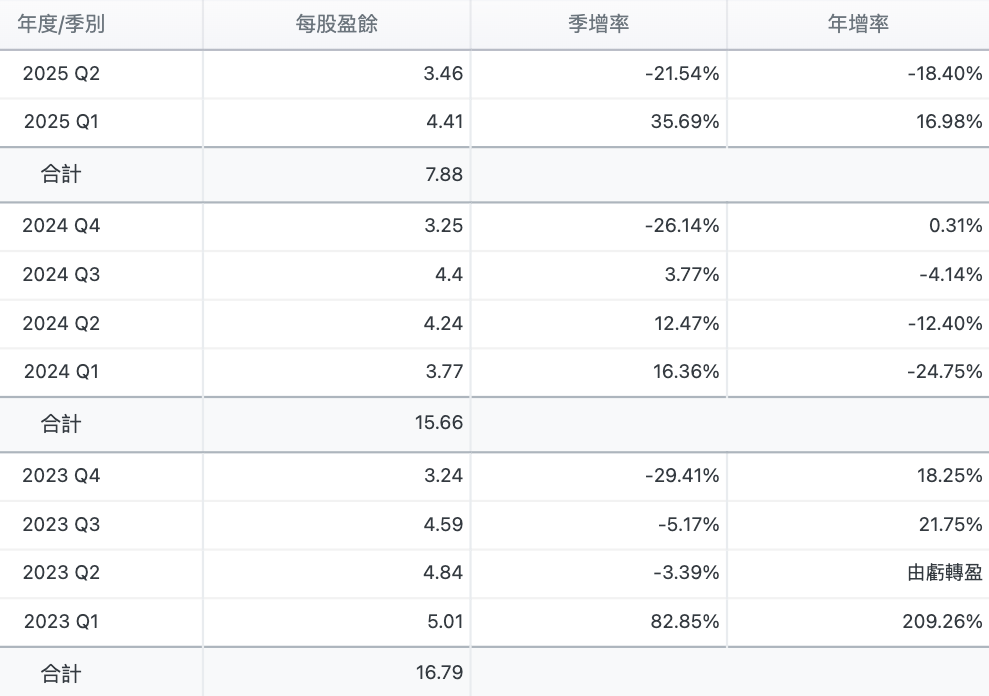Screen dimensions: 989x696
Task: Click the 年度/季別 column header
Action: 61,25
